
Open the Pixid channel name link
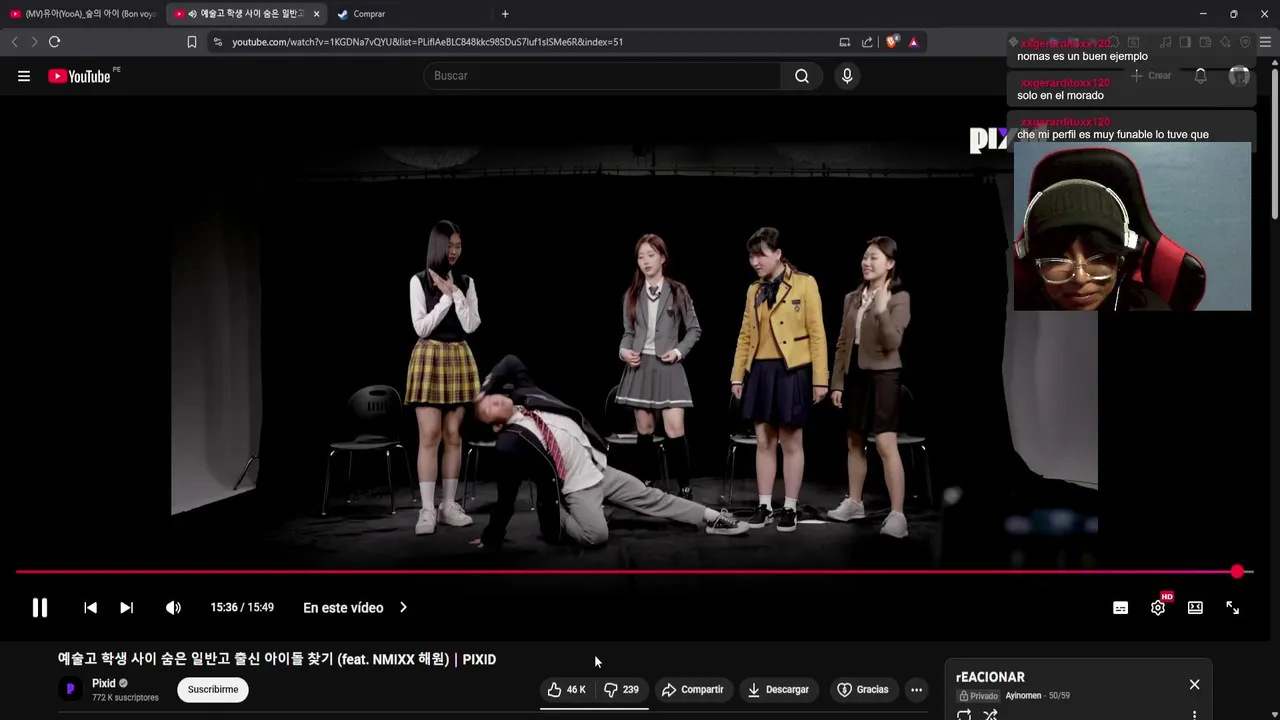click(104, 683)
